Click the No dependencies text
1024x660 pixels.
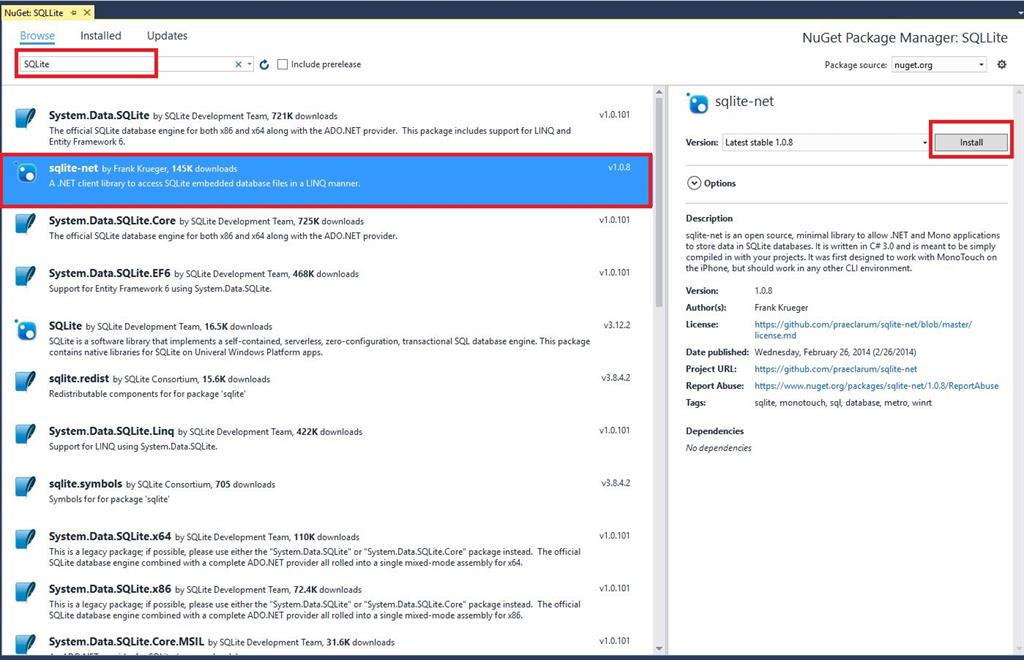(x=718, y=448)
